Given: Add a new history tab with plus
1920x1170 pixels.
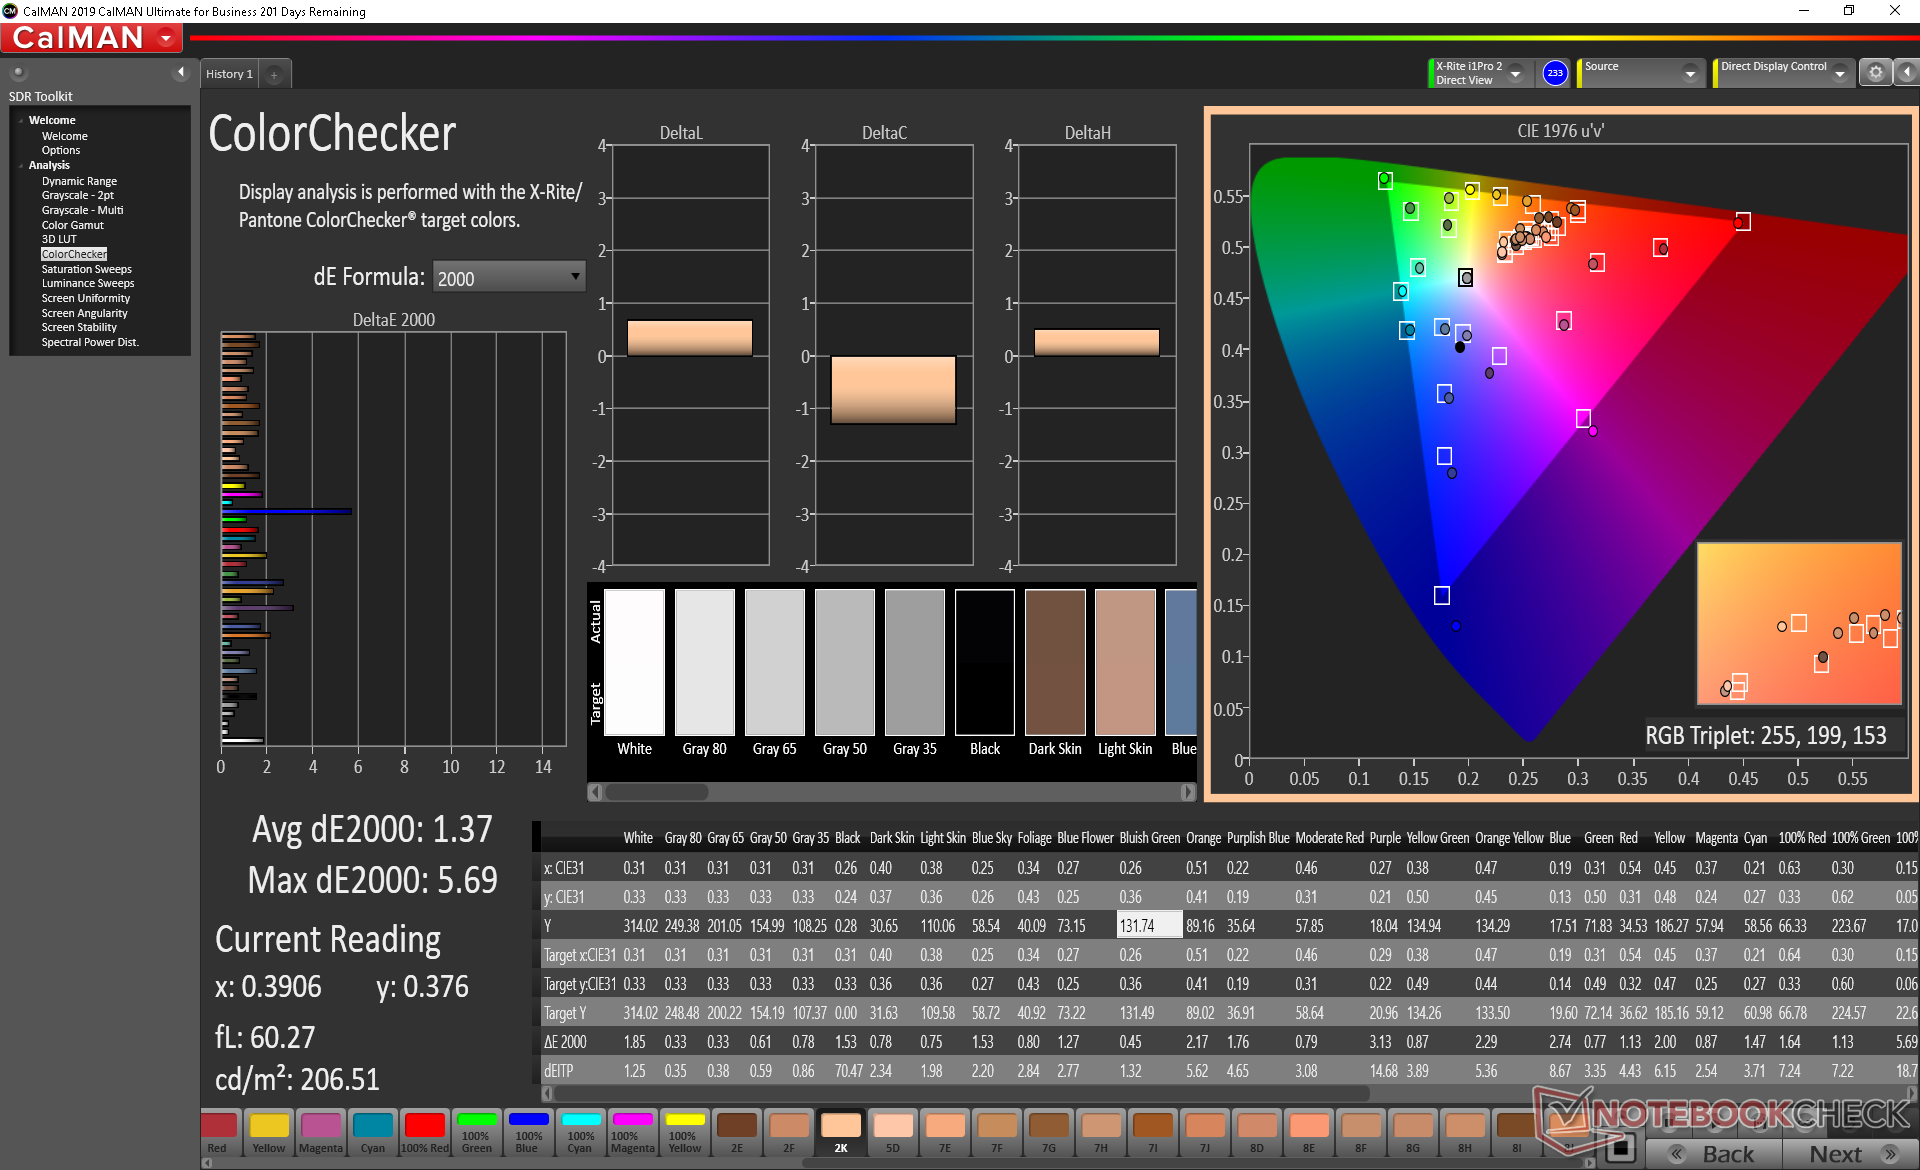Looking at the screenshot, I should coord(274,74).
